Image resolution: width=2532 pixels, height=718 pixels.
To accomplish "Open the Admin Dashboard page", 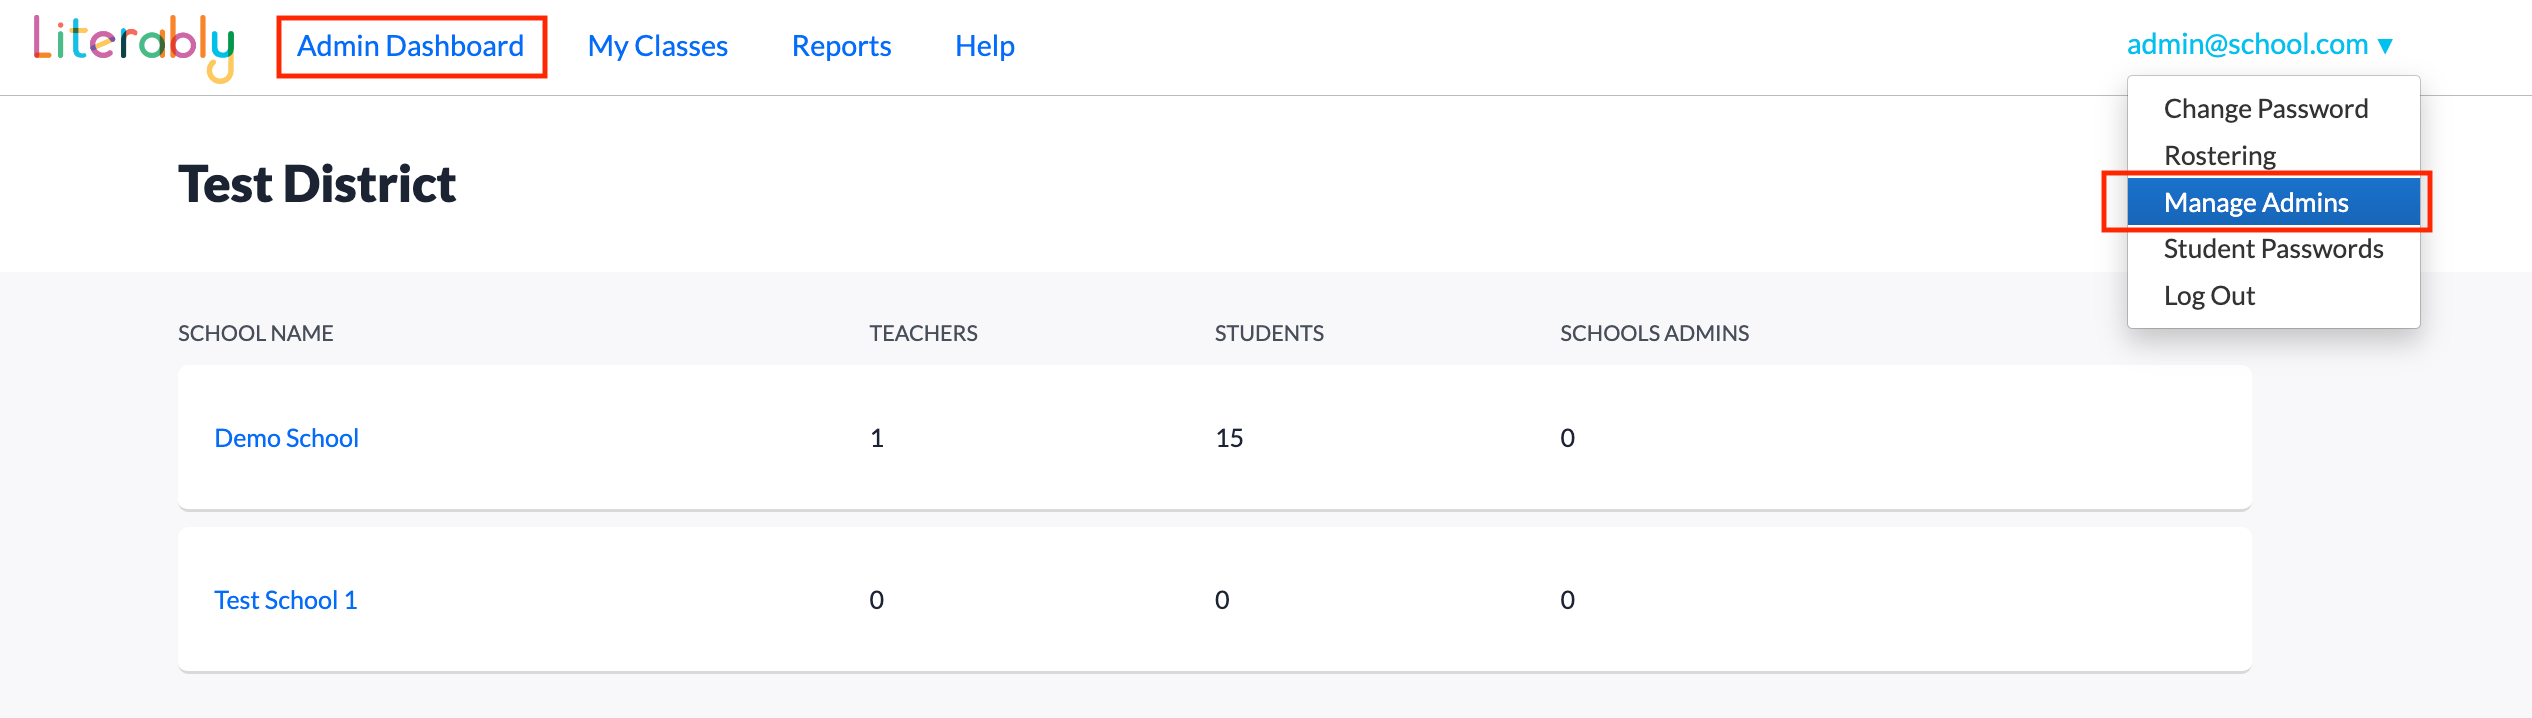I will 410,46.
